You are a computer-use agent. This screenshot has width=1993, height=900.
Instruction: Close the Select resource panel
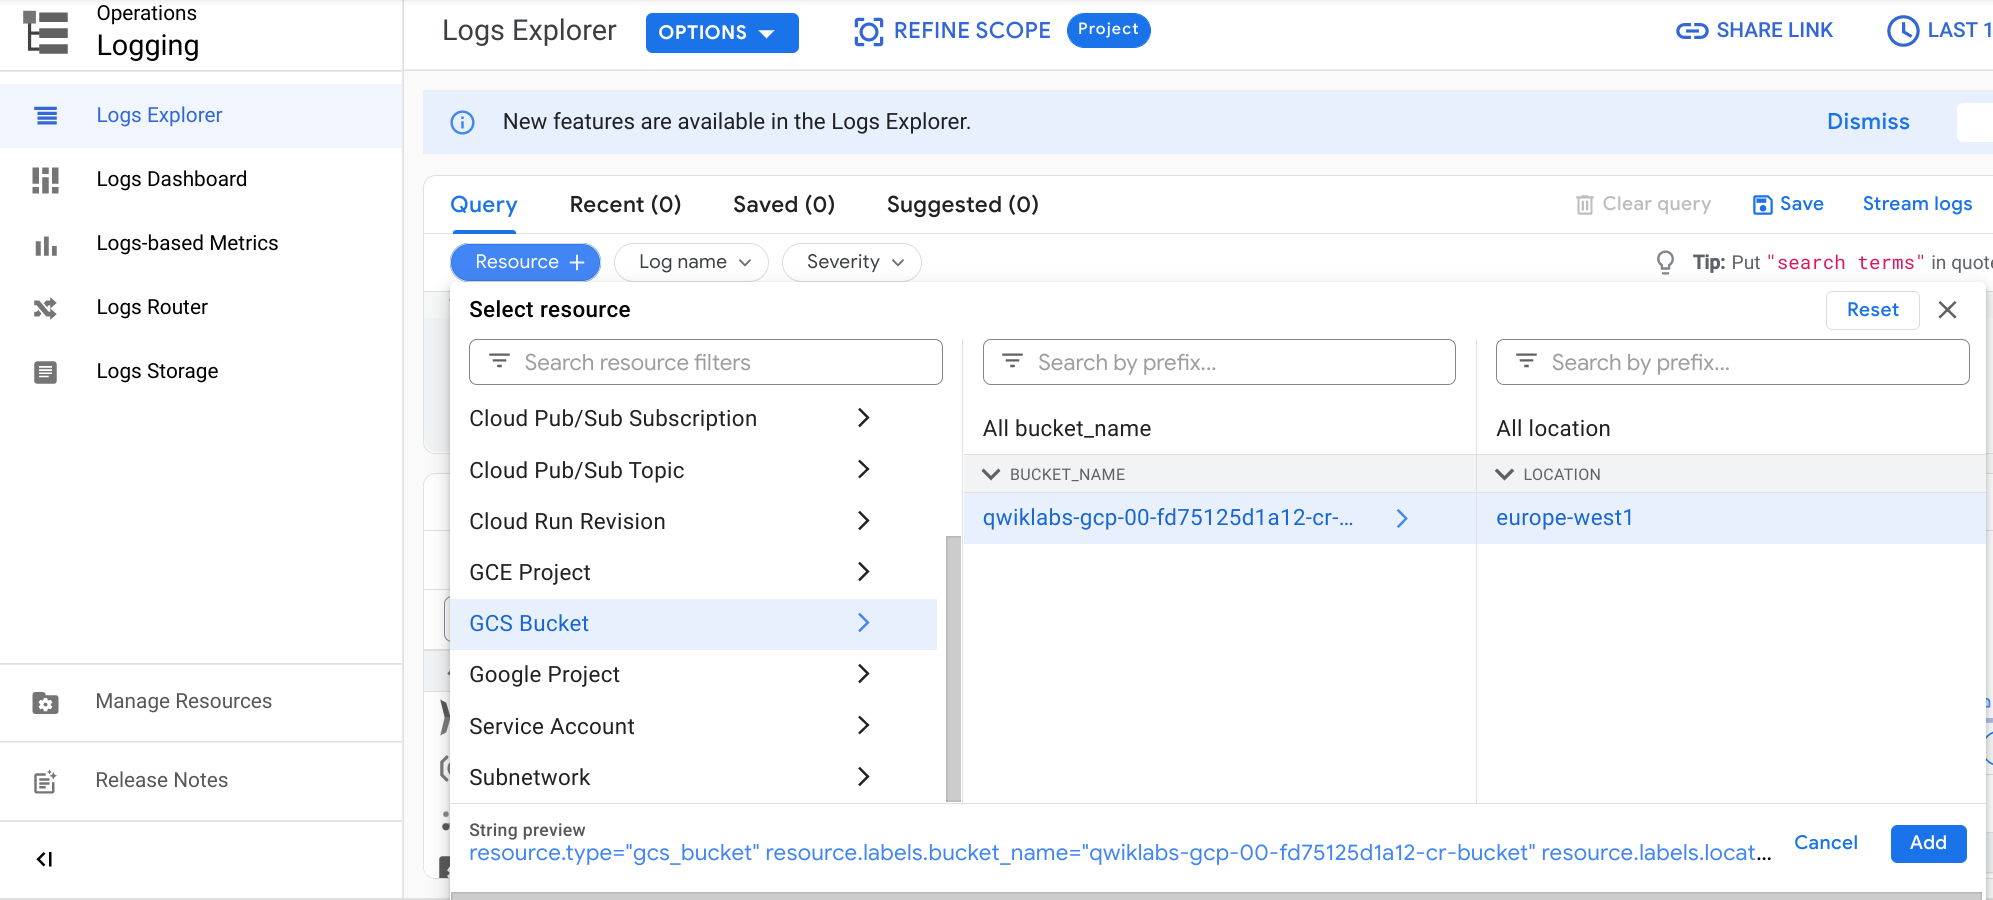click(x=1947, y=310)
